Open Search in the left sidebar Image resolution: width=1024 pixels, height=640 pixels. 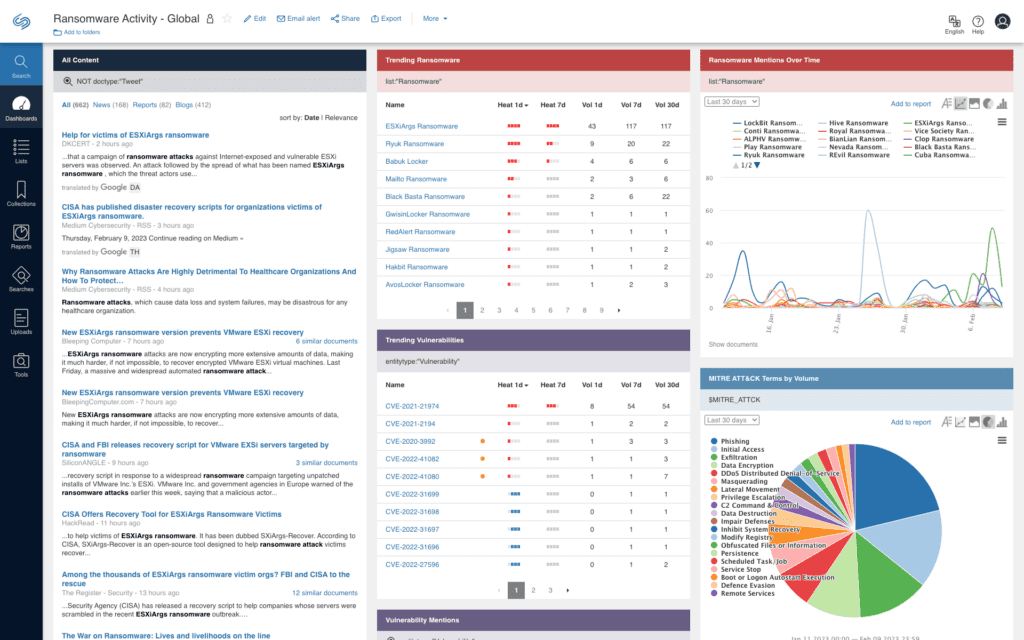coord(21,65)
